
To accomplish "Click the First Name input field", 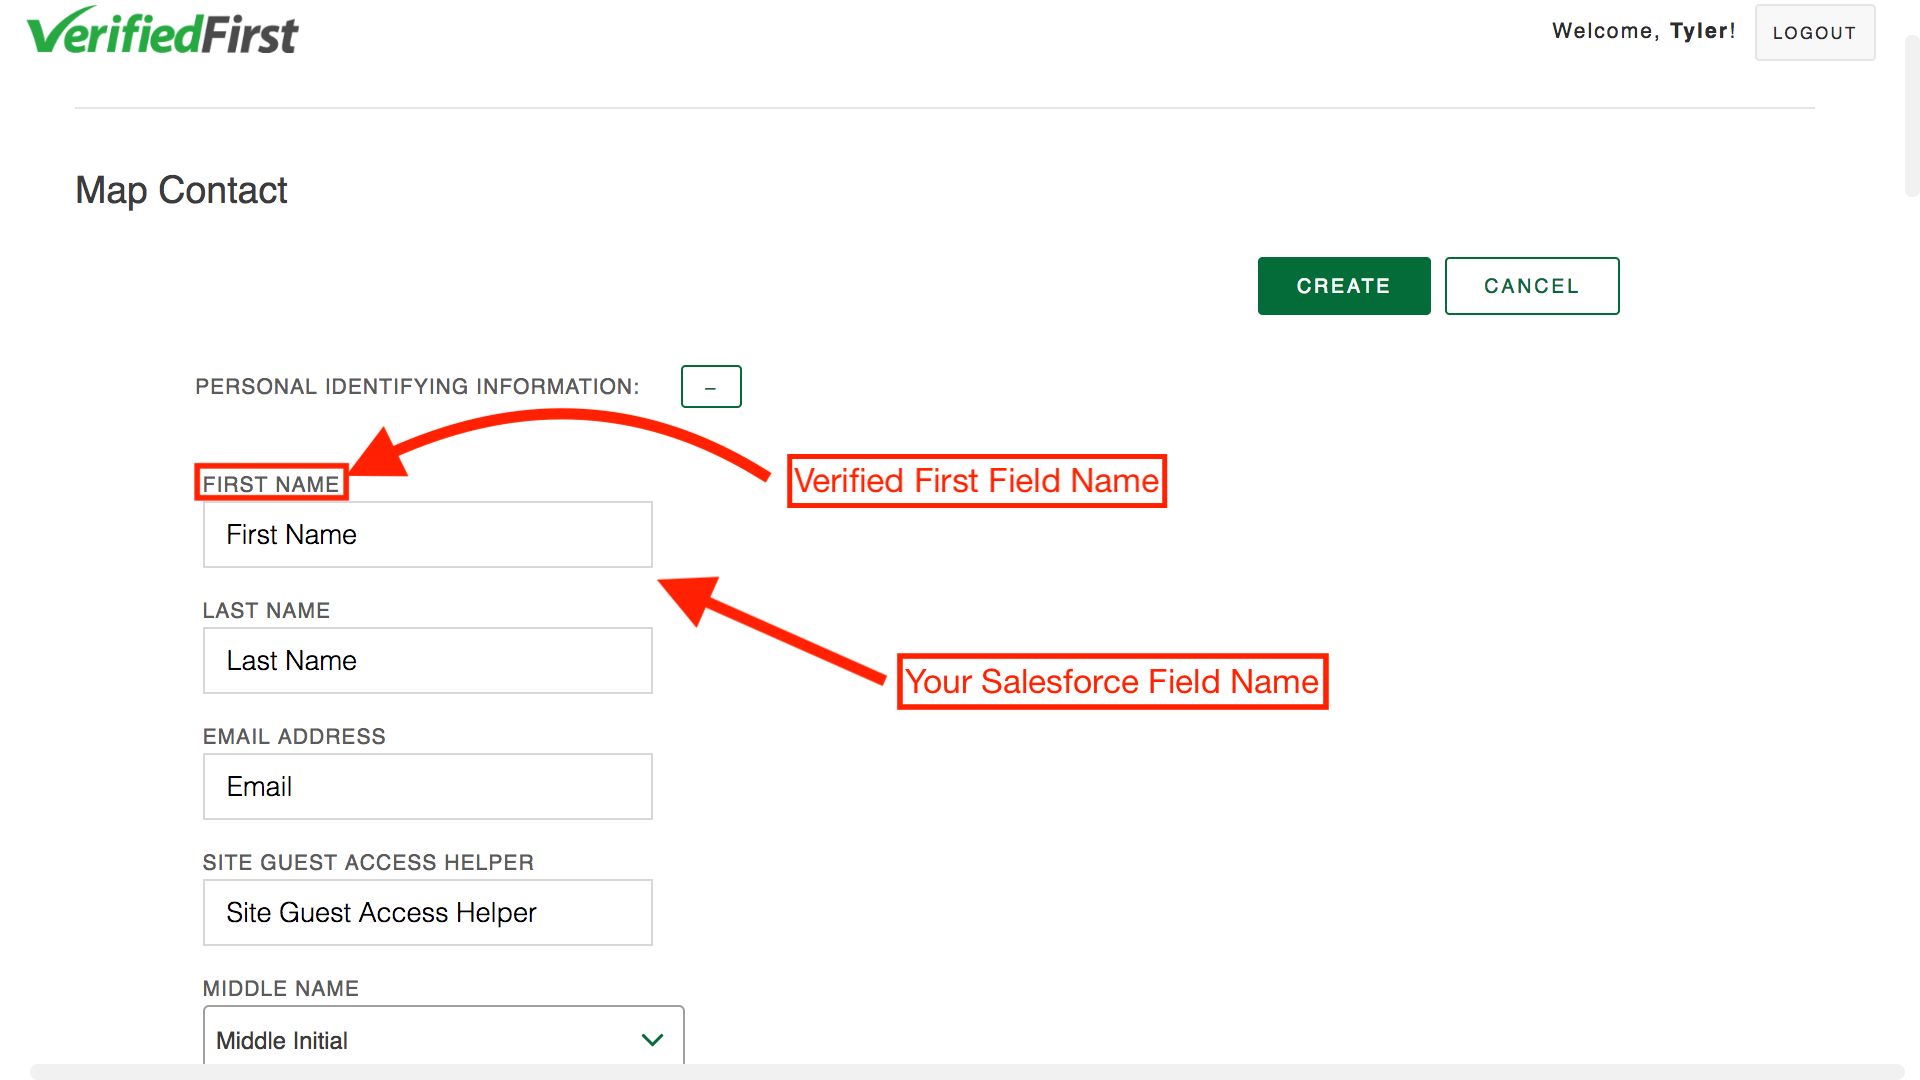I will 429,534.
